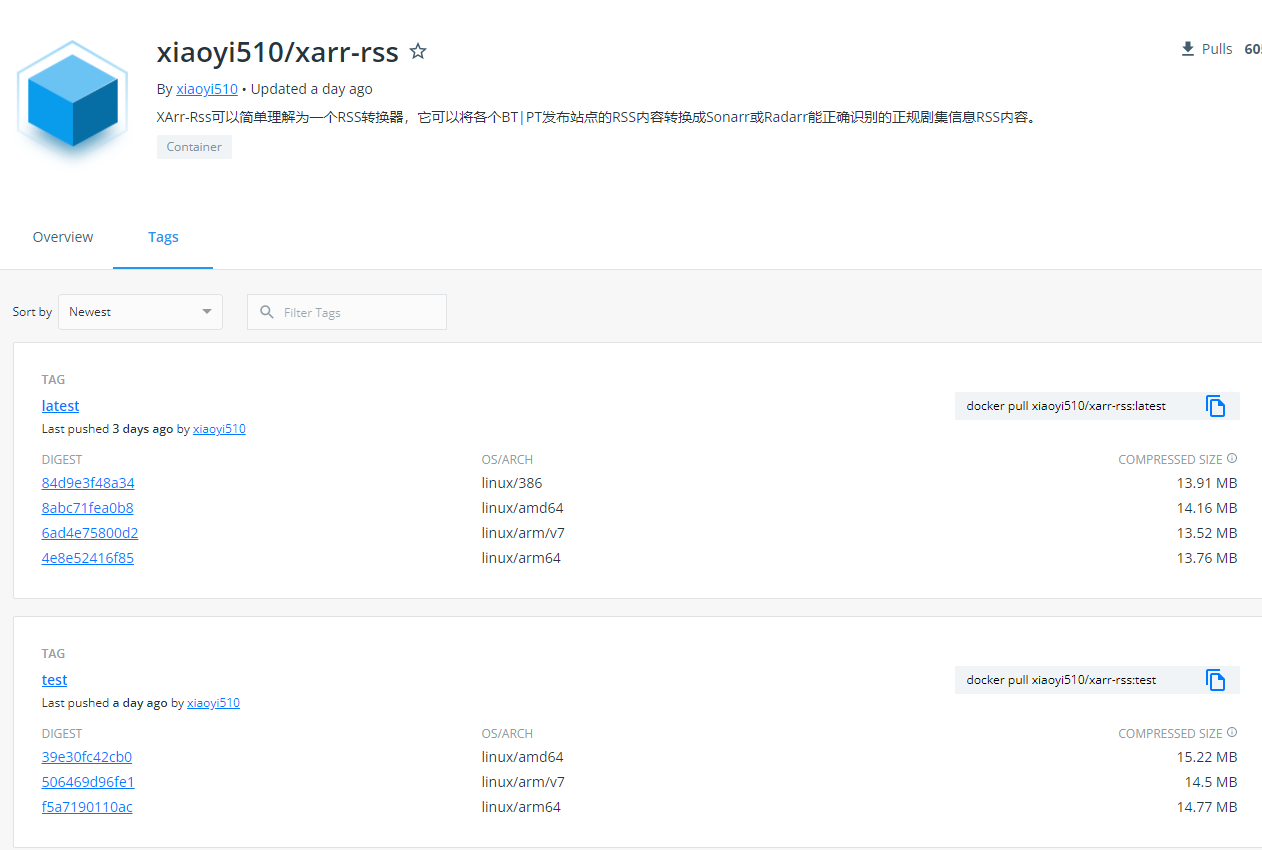Copy the docker pull command for test tag

[x=1216, y=680]
